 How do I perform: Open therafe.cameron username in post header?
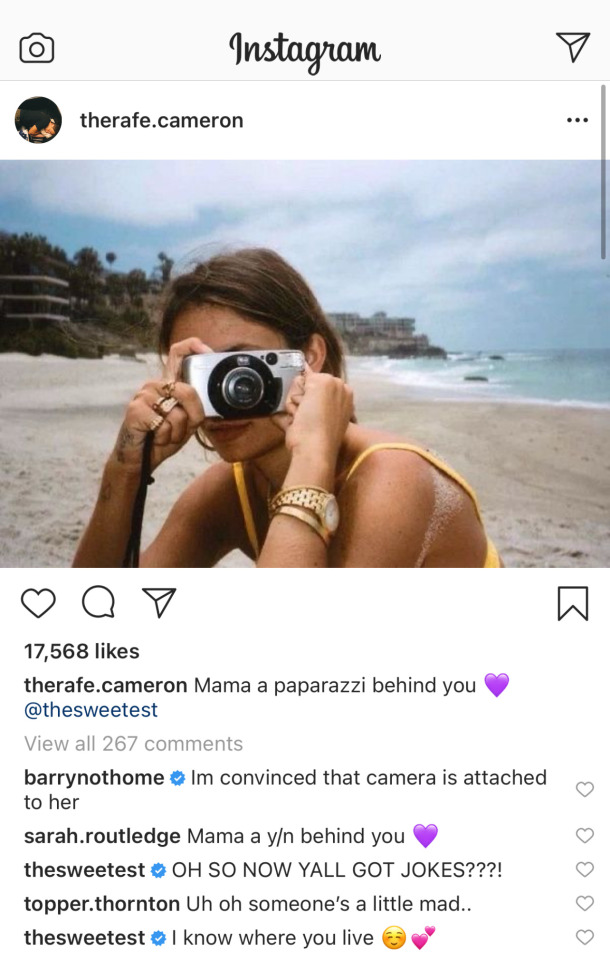[161, 121]
